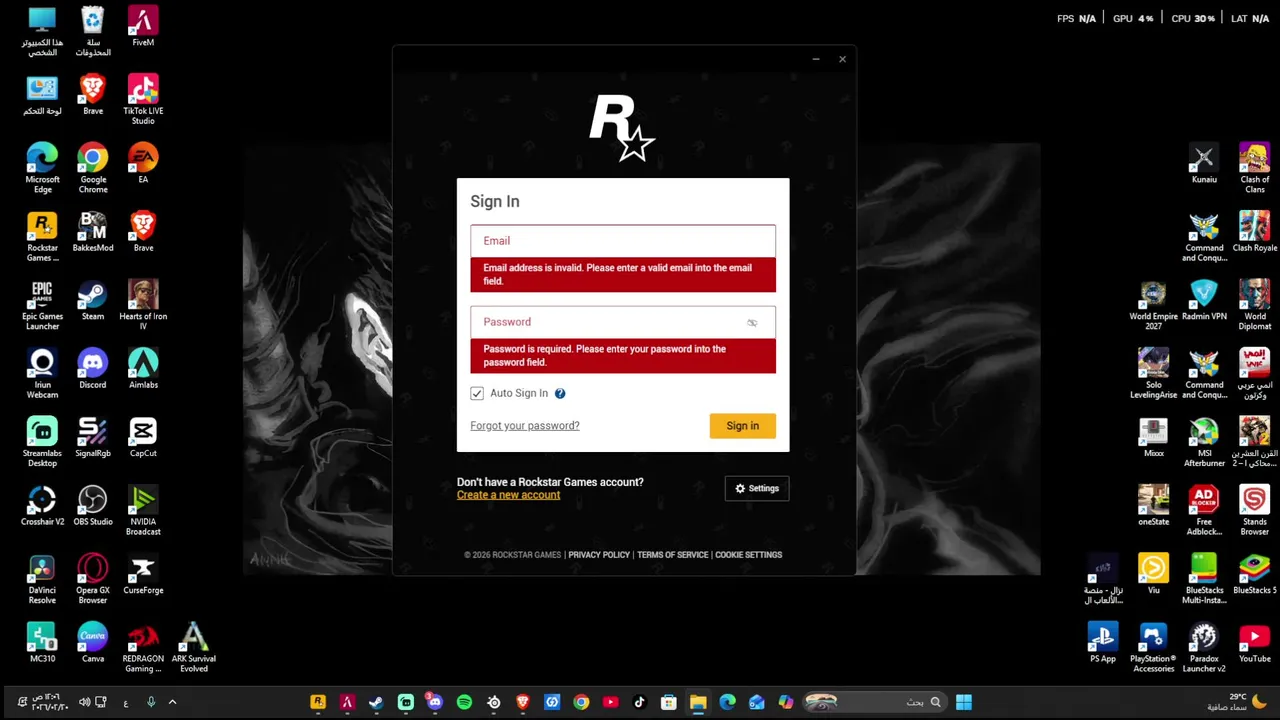Open Forgot your password link

[525, 426]
